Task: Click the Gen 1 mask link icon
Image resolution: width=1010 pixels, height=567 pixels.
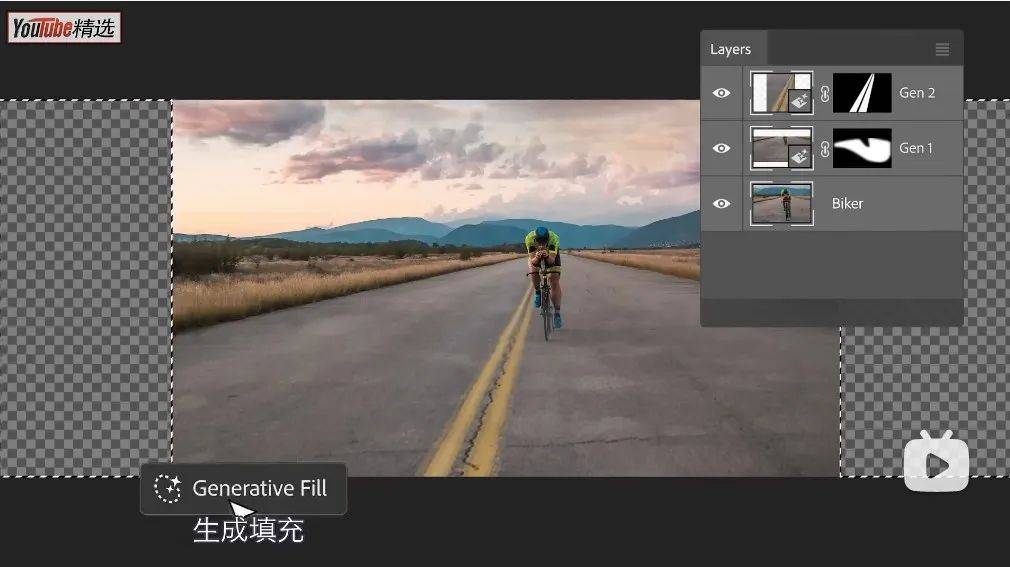Action: [x=824, y=149]
